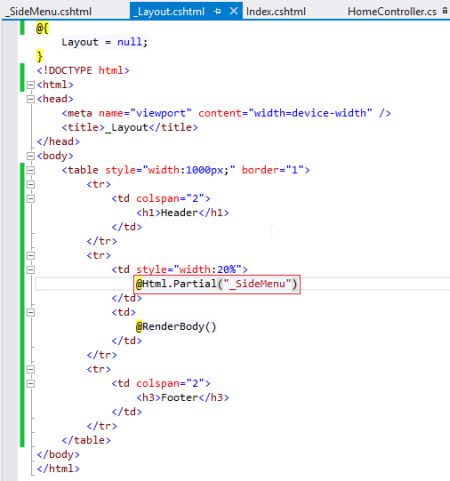
Task: Open the Index.cshtml tab
Action: 276,11
